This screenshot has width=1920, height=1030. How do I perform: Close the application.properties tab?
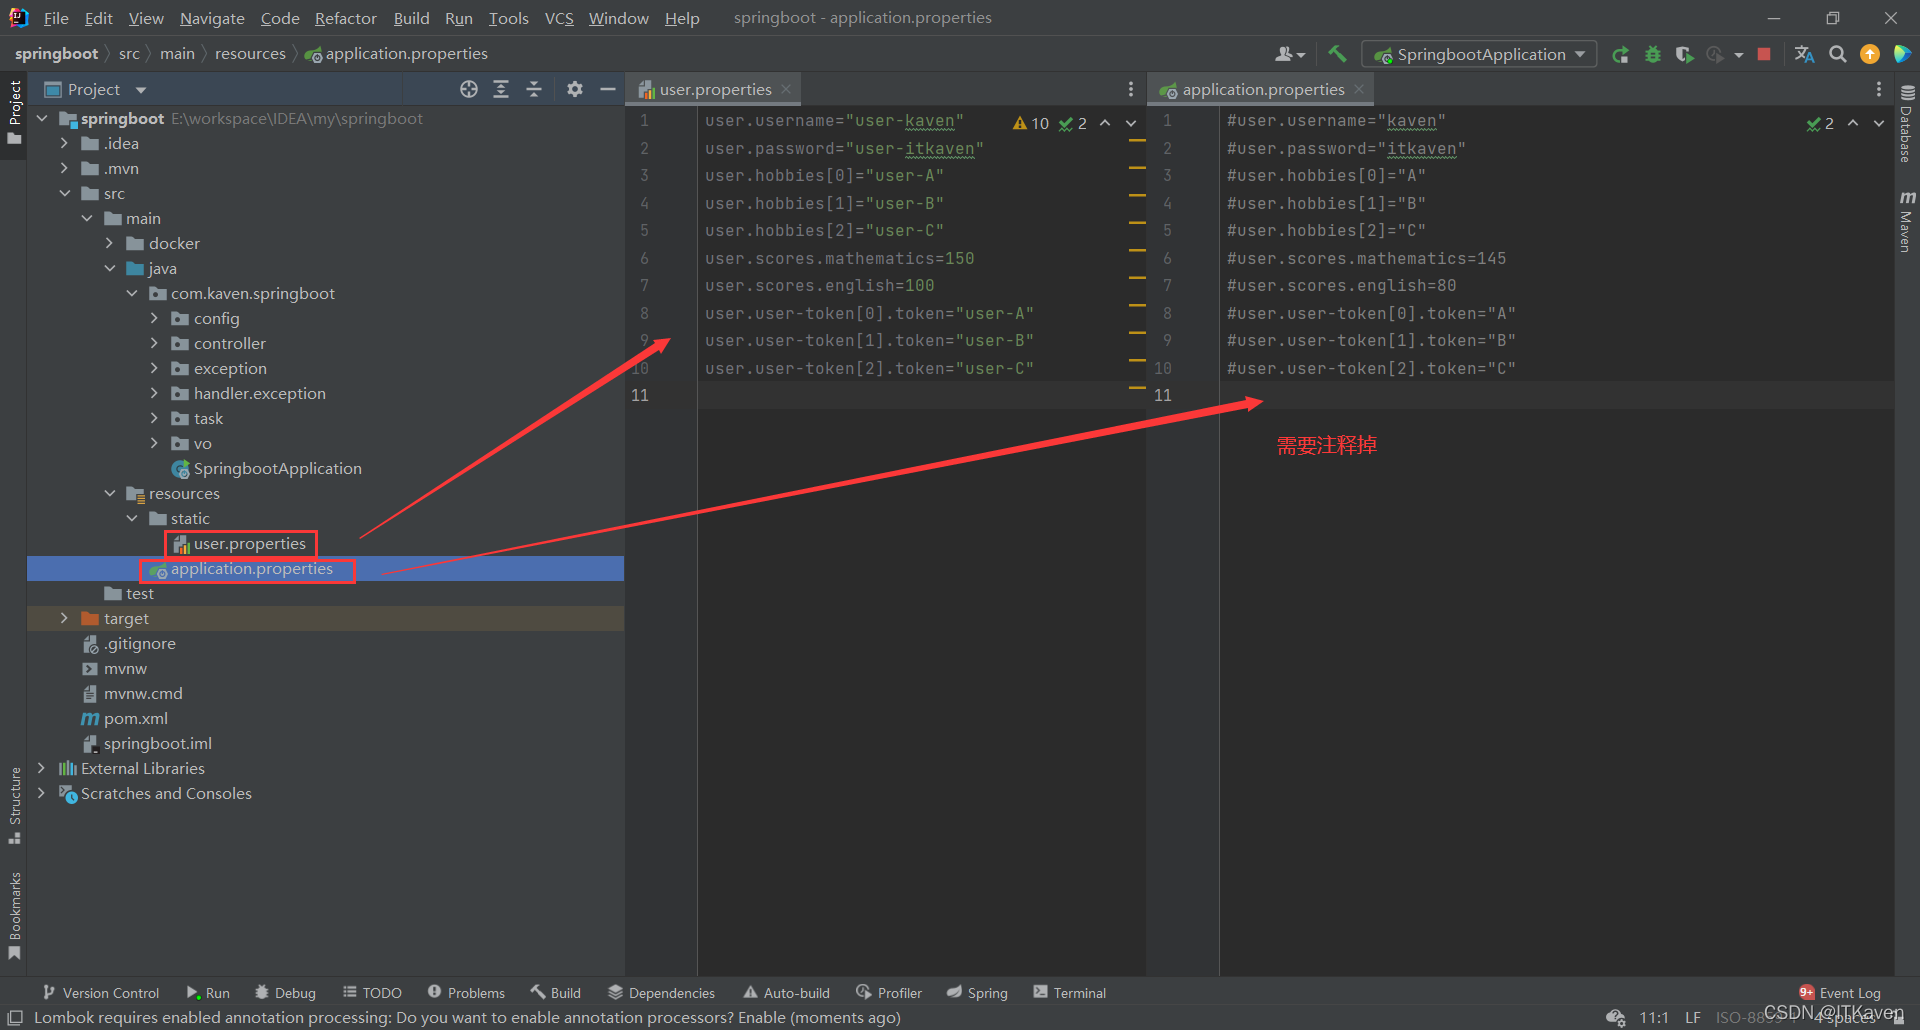(1359, 89)
